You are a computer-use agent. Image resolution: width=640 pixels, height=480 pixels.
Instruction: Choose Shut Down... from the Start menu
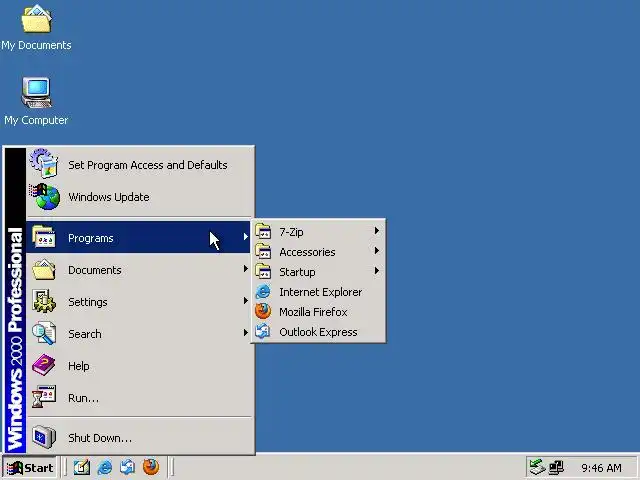tap(139, 438)
